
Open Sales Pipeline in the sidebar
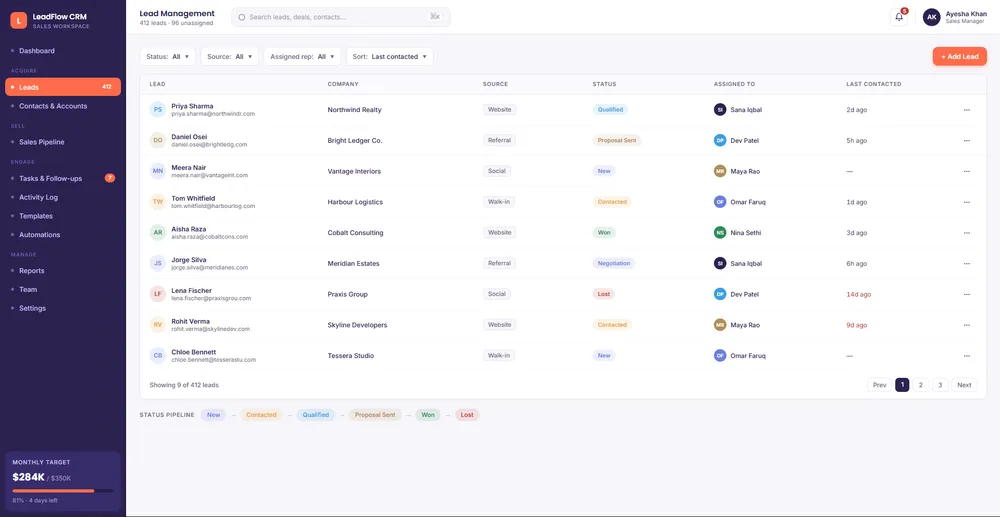point(62,142)
